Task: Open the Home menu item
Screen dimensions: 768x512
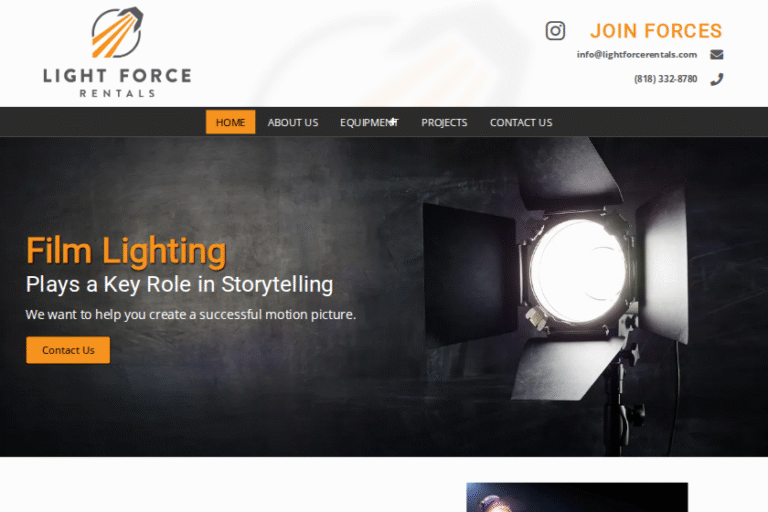Action: pos(230,122)
